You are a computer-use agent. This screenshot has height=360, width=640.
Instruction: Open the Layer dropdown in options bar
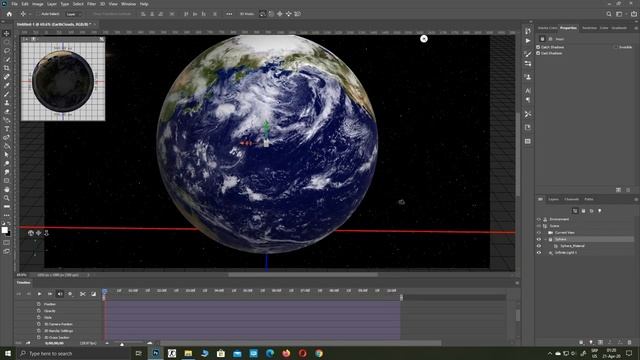pos(73,14)
